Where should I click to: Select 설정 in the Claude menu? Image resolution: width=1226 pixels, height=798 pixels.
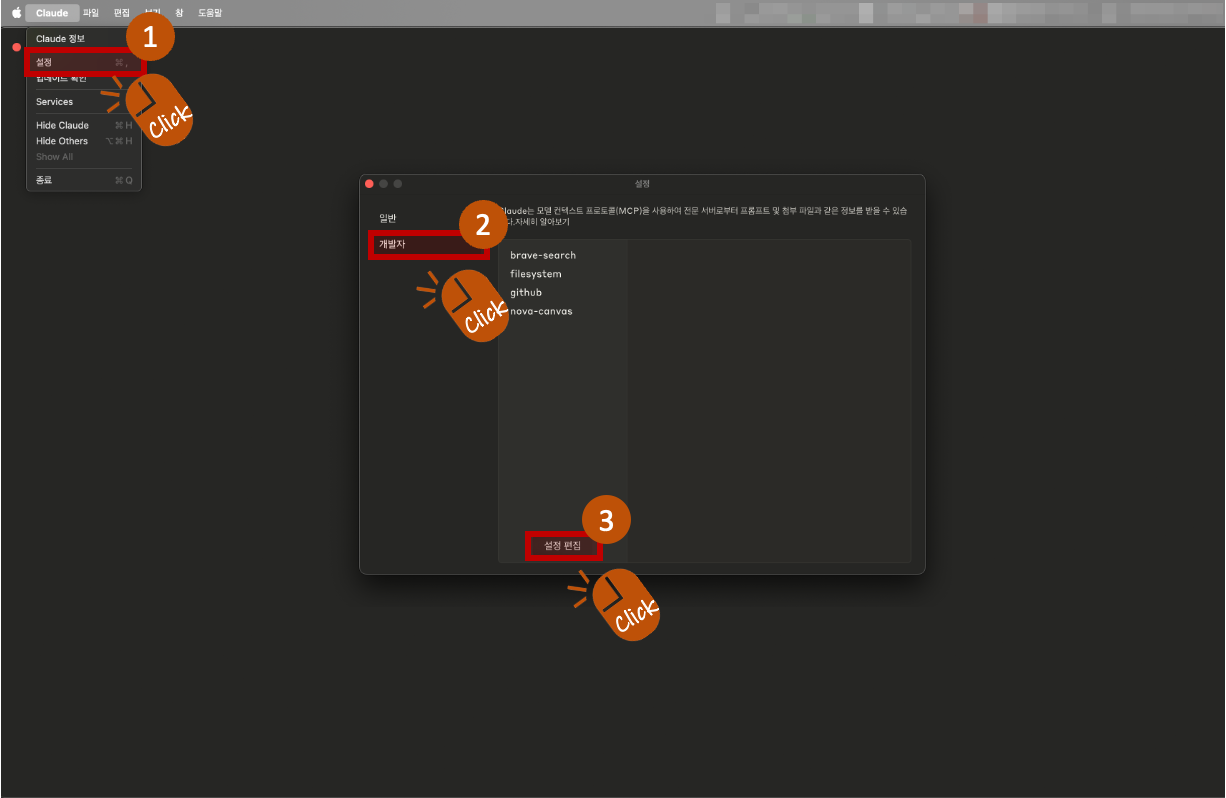(x=84, y=62)
